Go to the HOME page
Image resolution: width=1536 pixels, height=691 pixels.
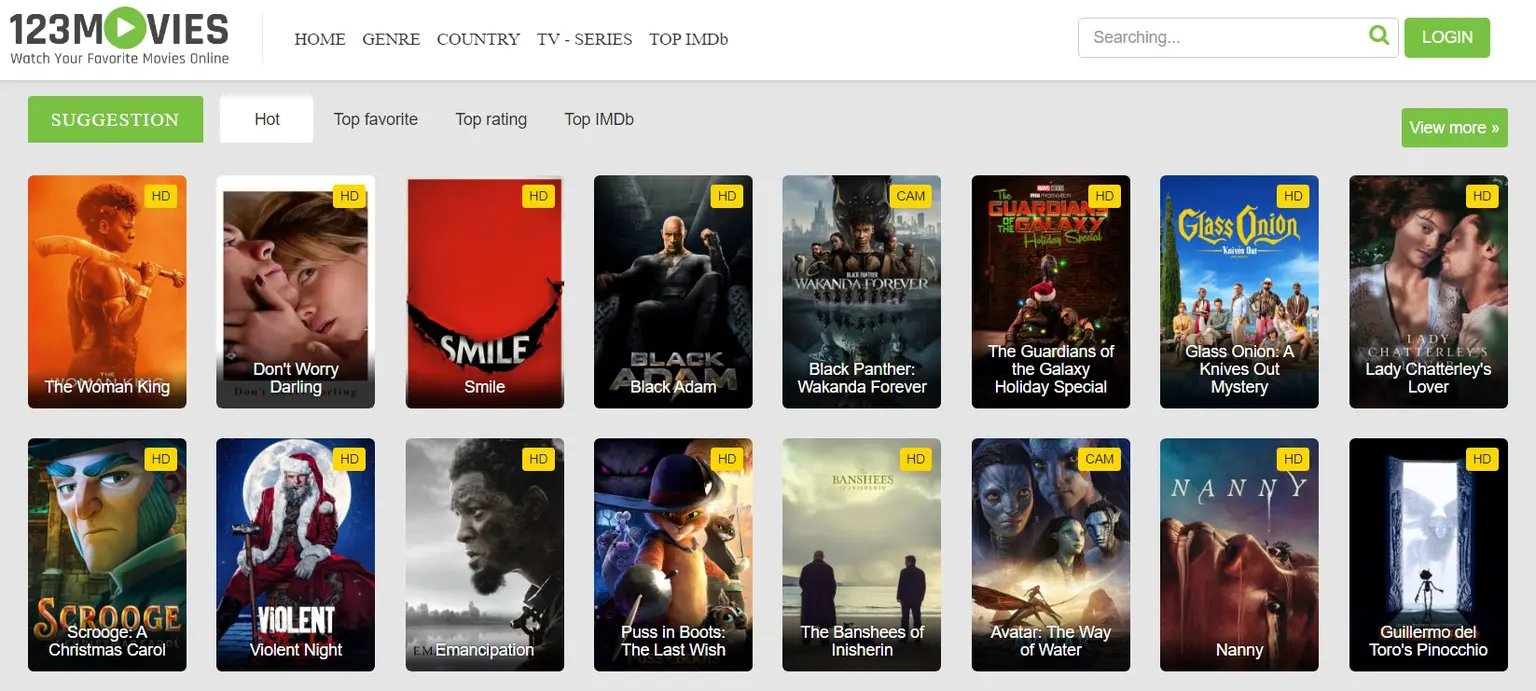coord(319,39)
